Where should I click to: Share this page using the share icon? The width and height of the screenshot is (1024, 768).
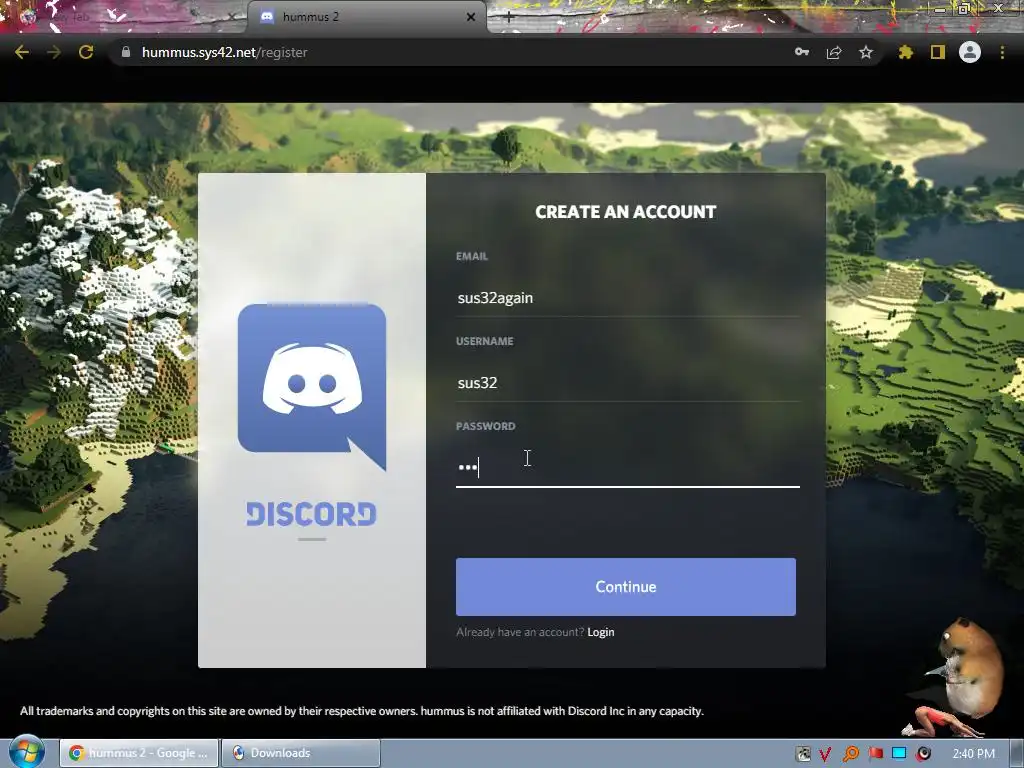[834, 52]
